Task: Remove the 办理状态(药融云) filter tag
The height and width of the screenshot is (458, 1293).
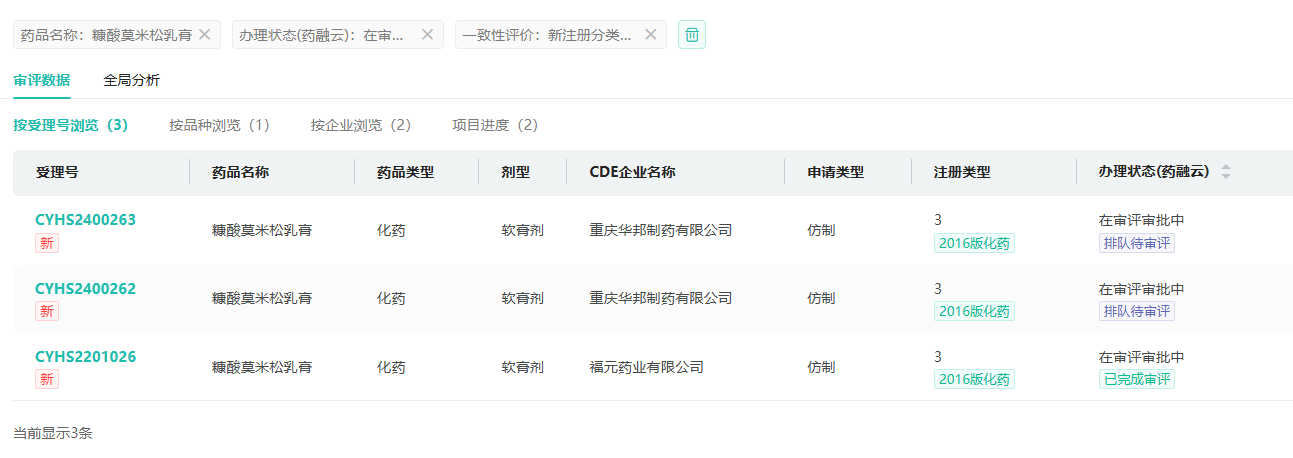Action: 427,34
